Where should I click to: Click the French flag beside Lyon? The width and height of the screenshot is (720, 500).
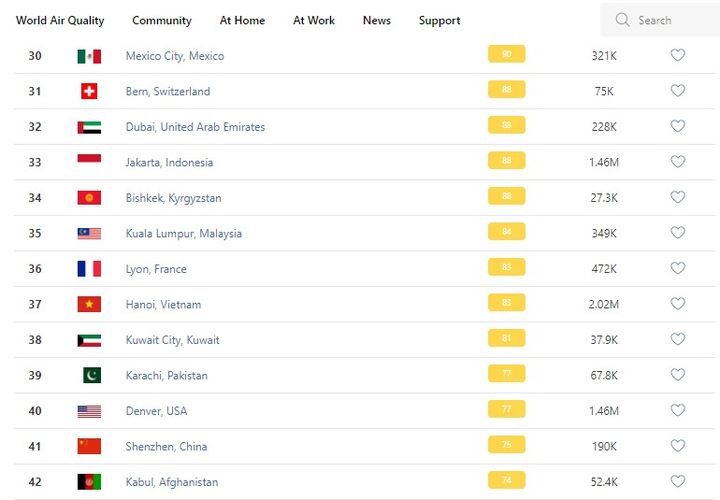tap(89, 269)
